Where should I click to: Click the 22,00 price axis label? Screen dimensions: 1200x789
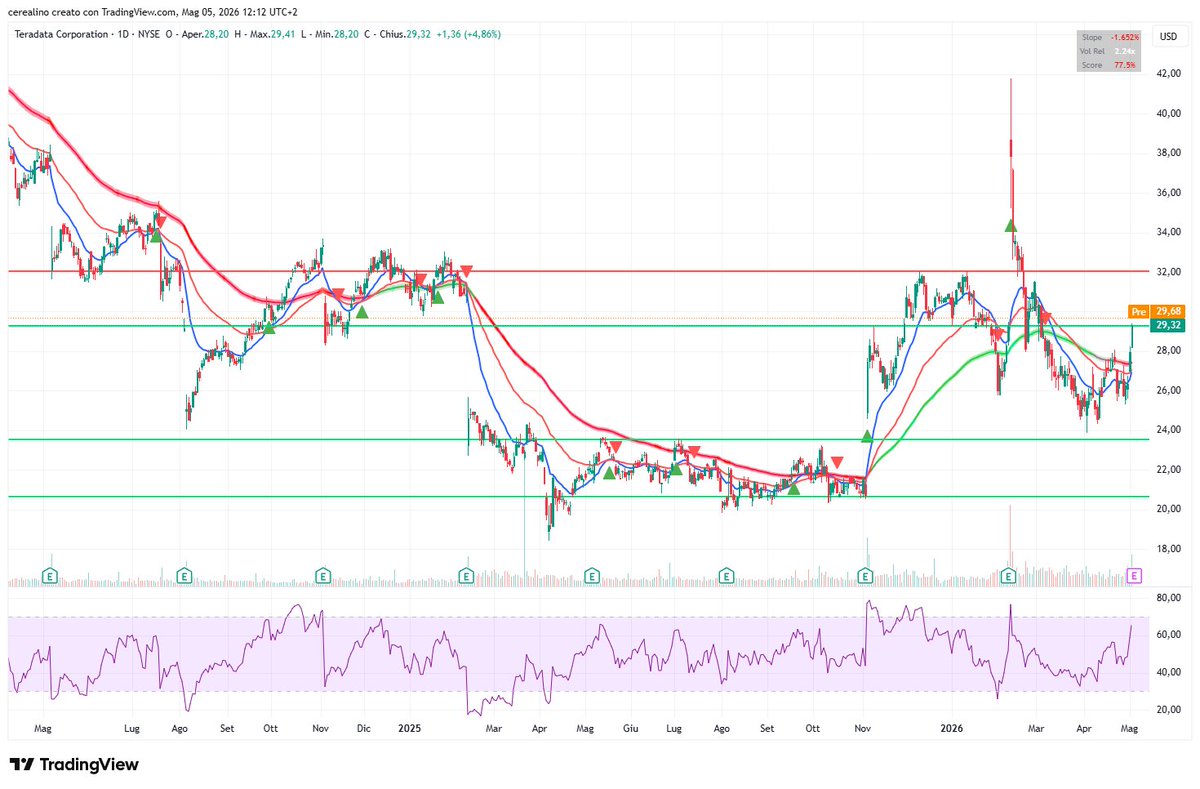coord(1168,469)
